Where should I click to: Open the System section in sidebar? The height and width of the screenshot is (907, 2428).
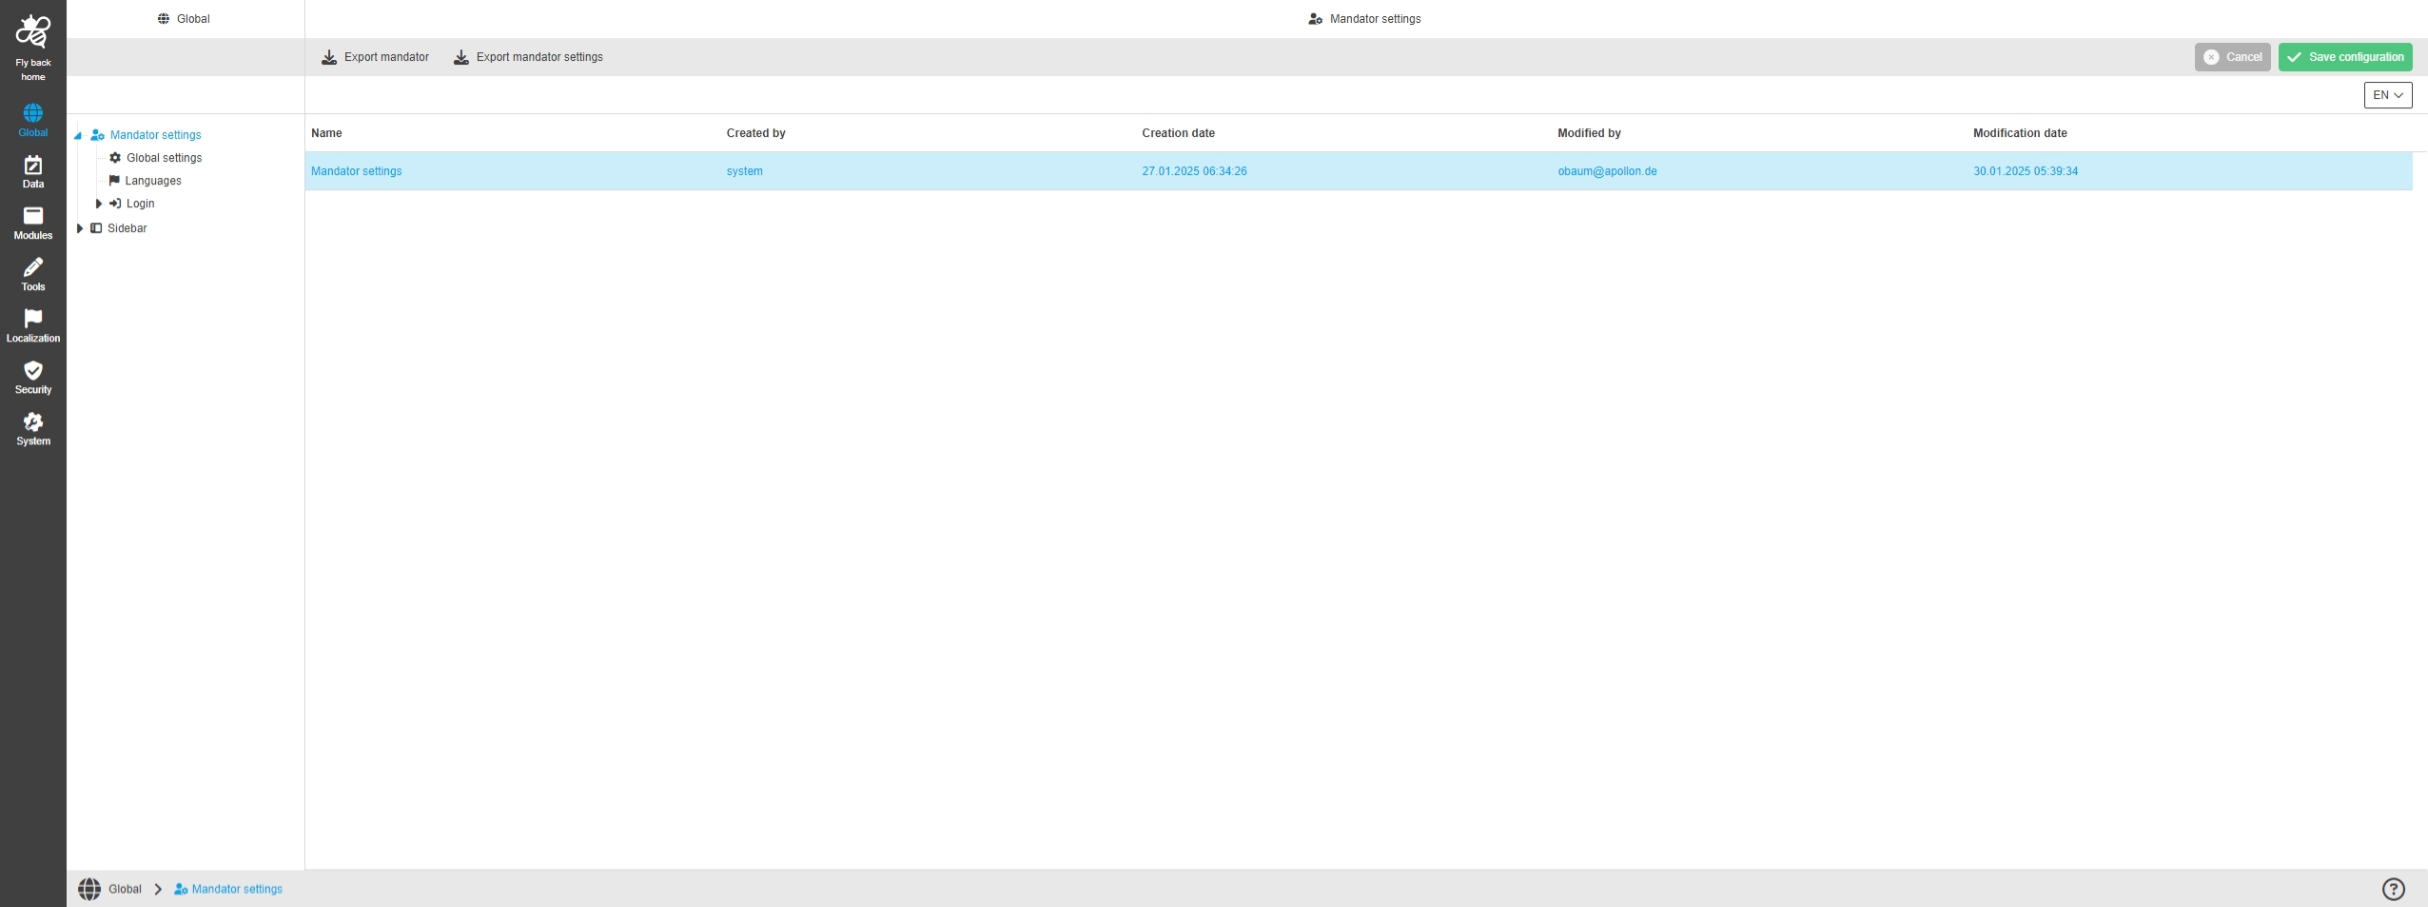coord(33,429)
